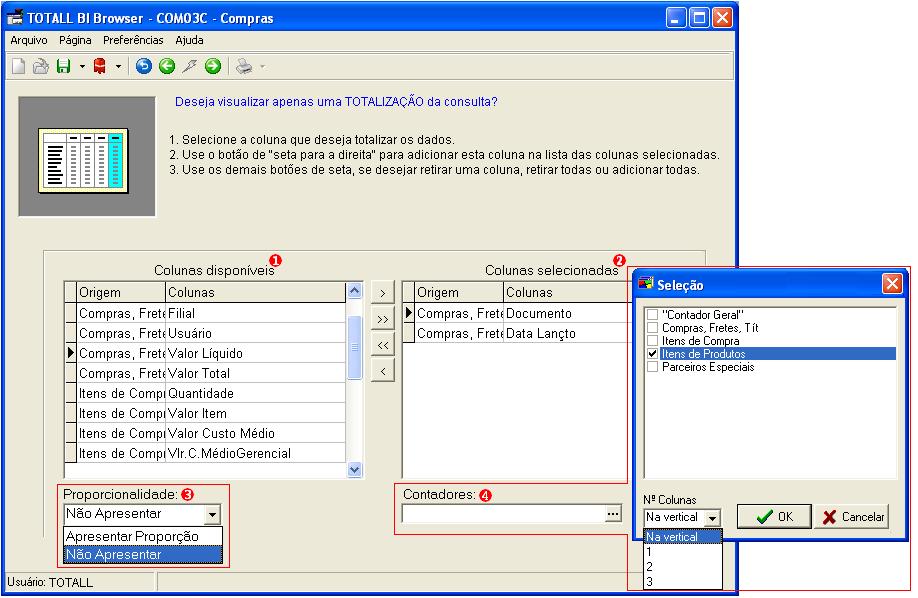Expand the dropdown arrow beside the save icon

(82, 66)
